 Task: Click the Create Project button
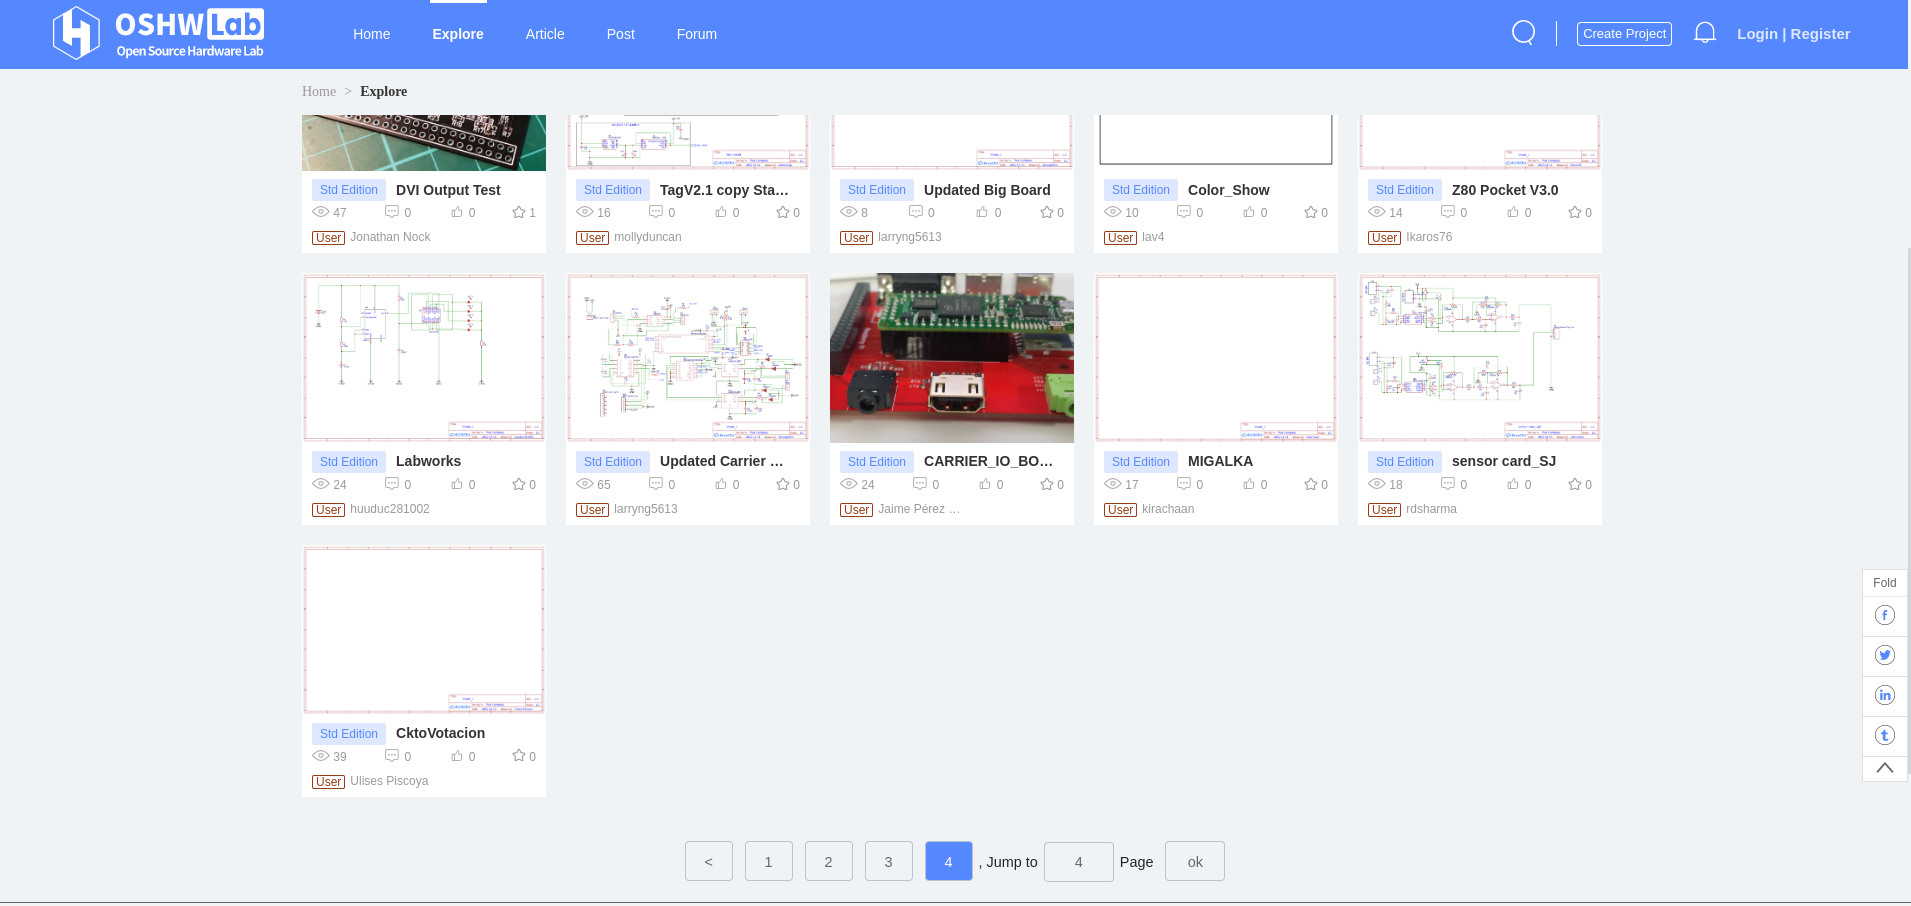click(1624, 34)
